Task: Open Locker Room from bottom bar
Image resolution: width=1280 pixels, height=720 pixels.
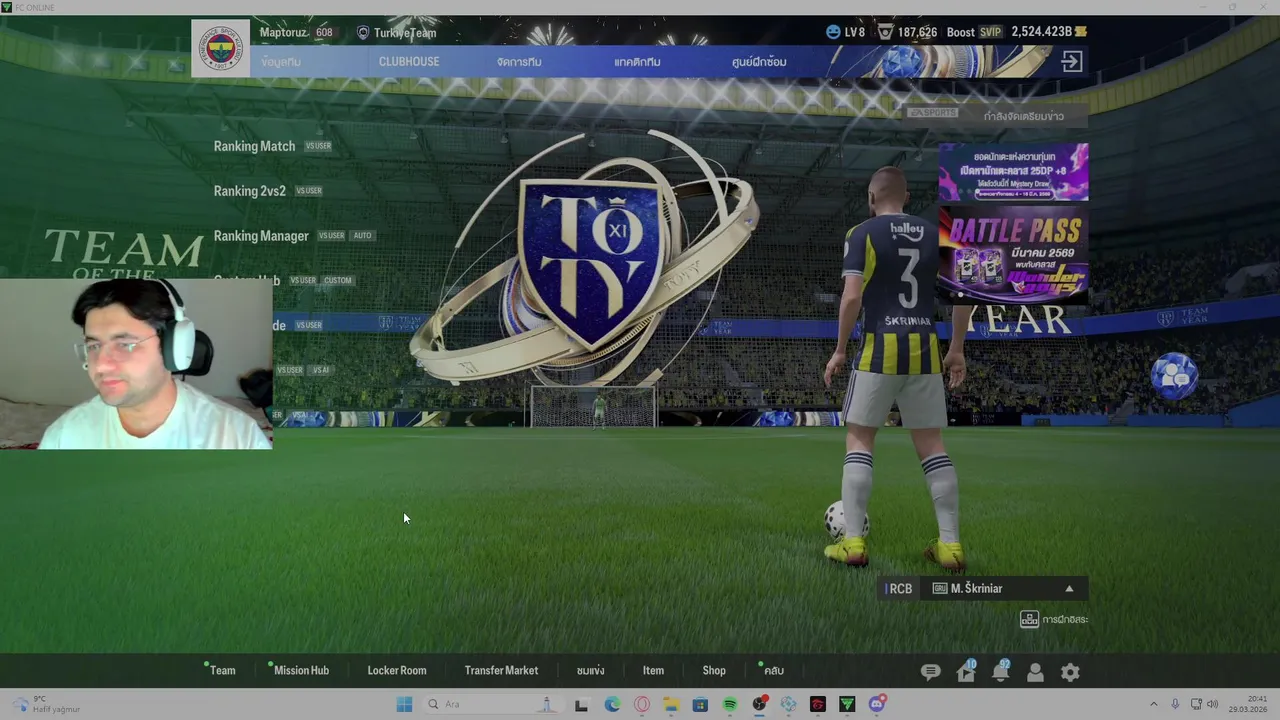Action: pos(397,671)
